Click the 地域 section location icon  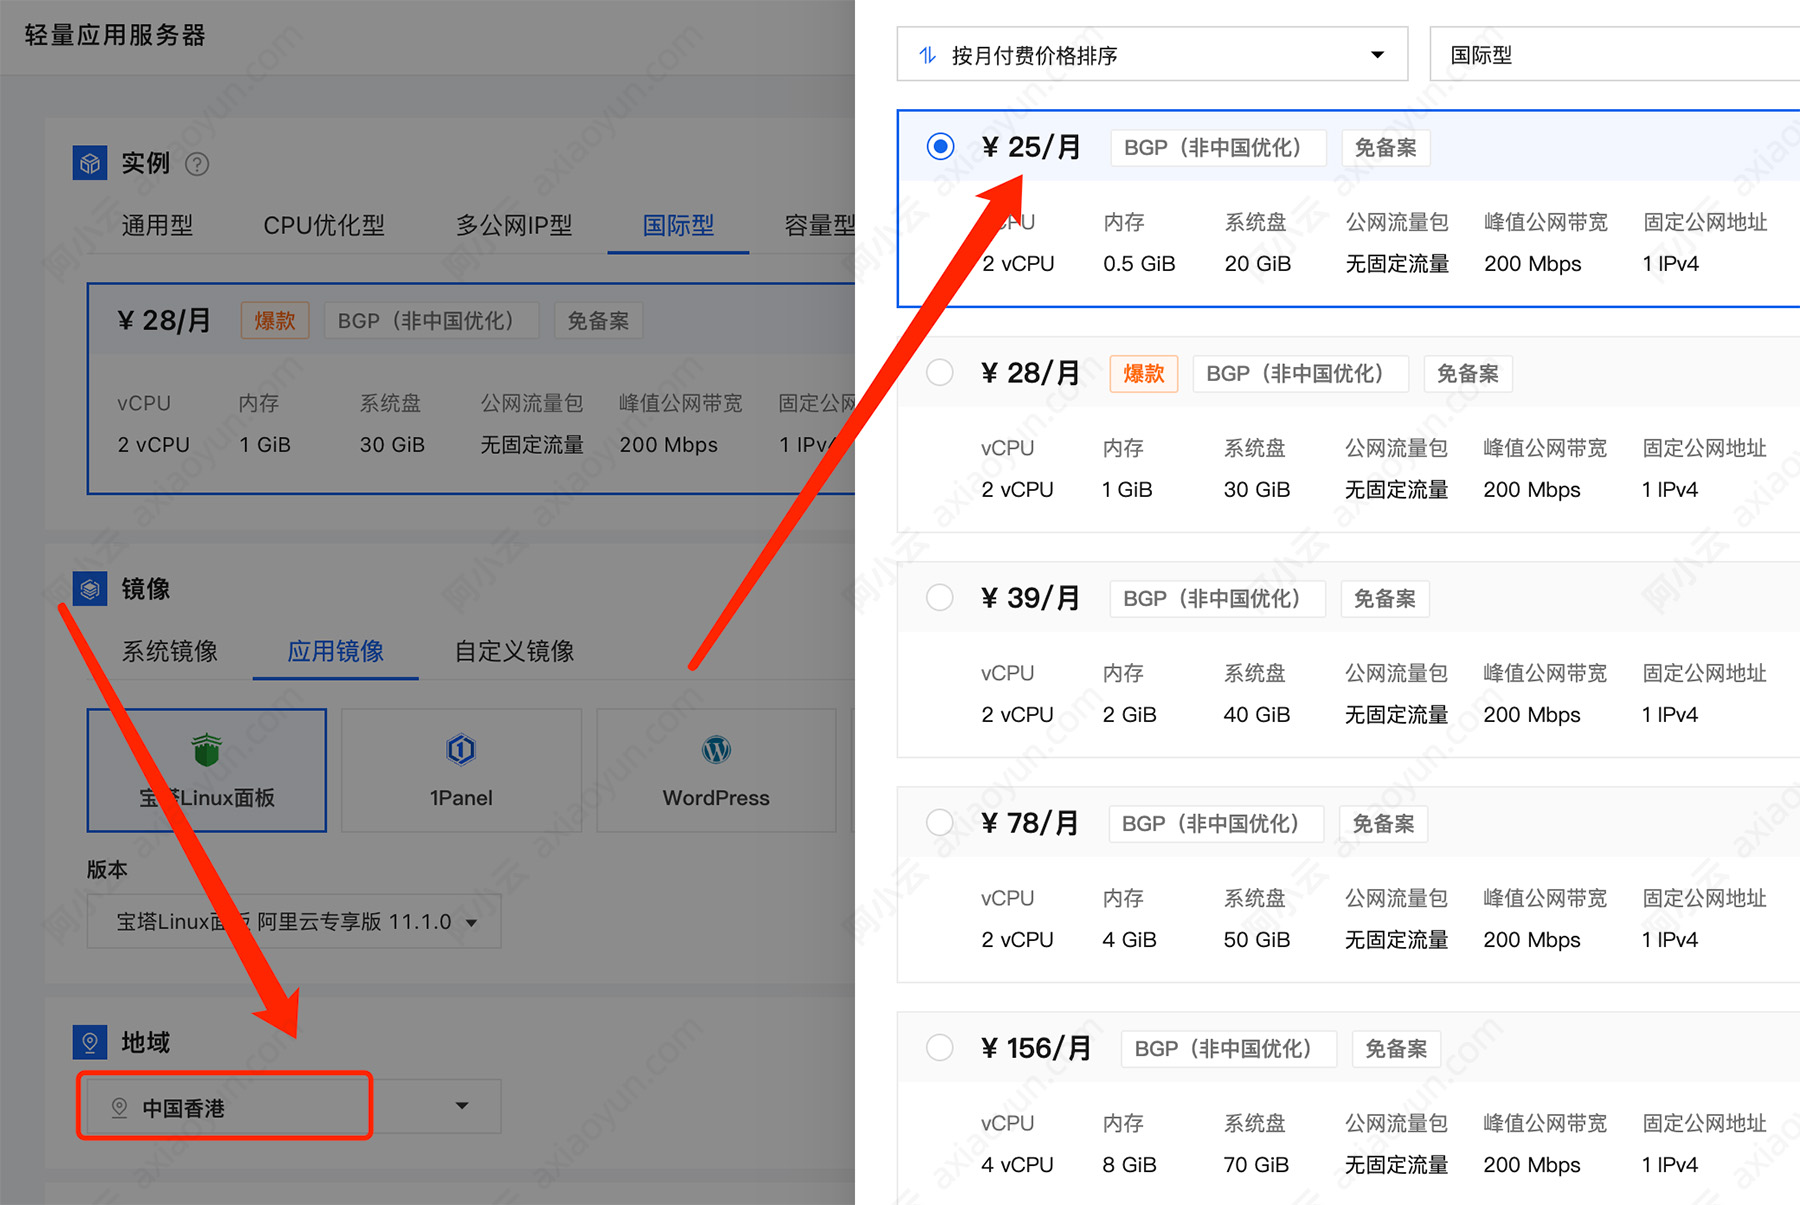90,1042
